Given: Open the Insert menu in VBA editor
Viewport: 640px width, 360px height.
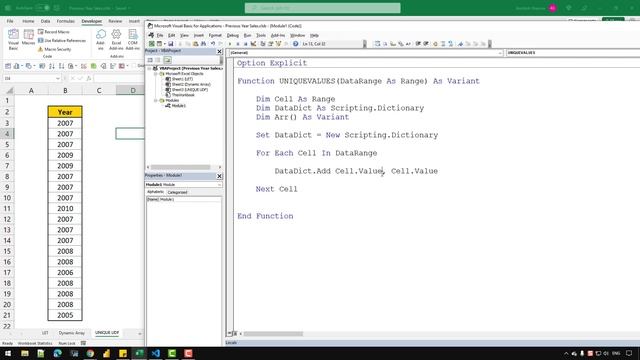Looking at the screenshot, I should coord(198,36).
